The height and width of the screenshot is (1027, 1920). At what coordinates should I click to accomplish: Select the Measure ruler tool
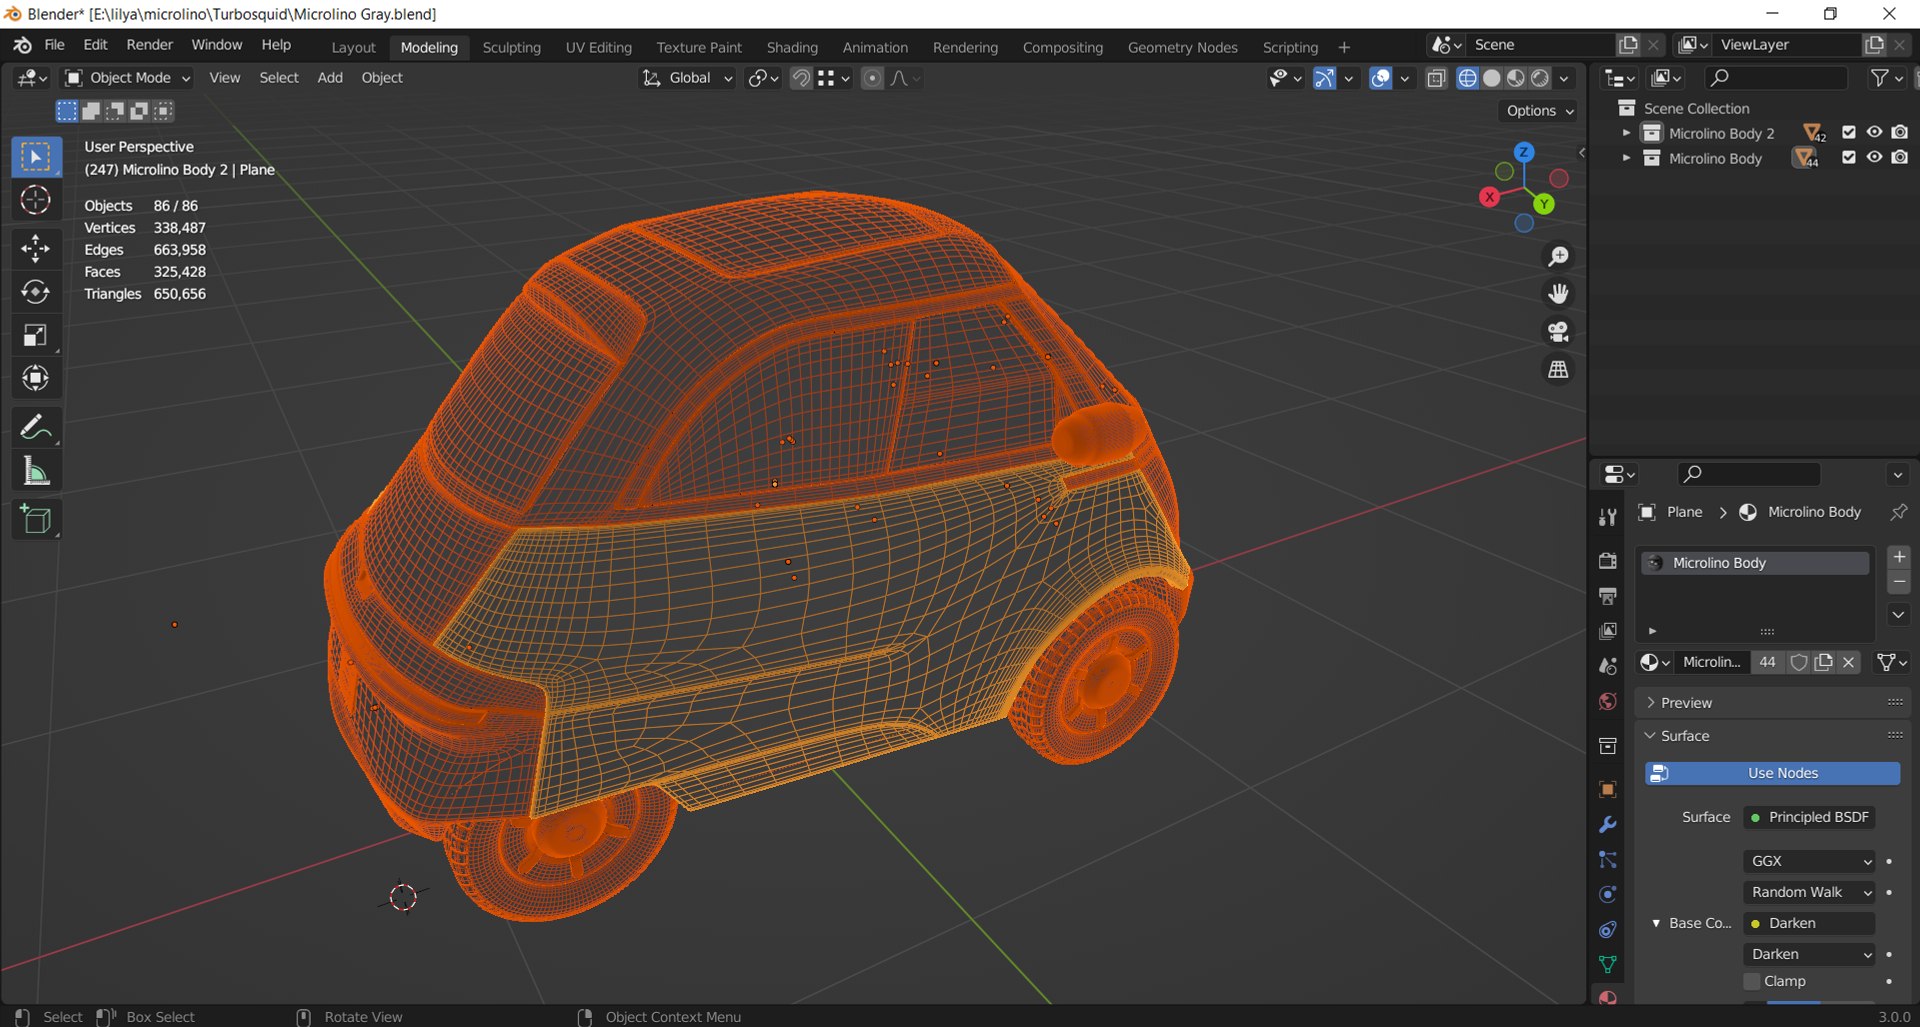tap(36, 472)
